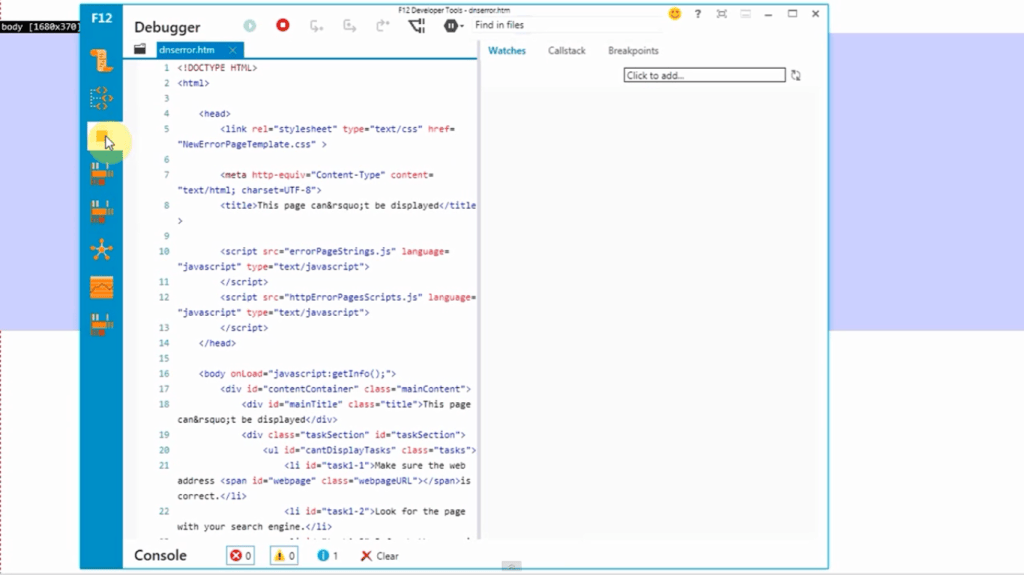Image resolution: width=1024 pixels, height=575 pixels.
Task: Click the 'task1-2' list item code line
Action: tap(375, 512)
